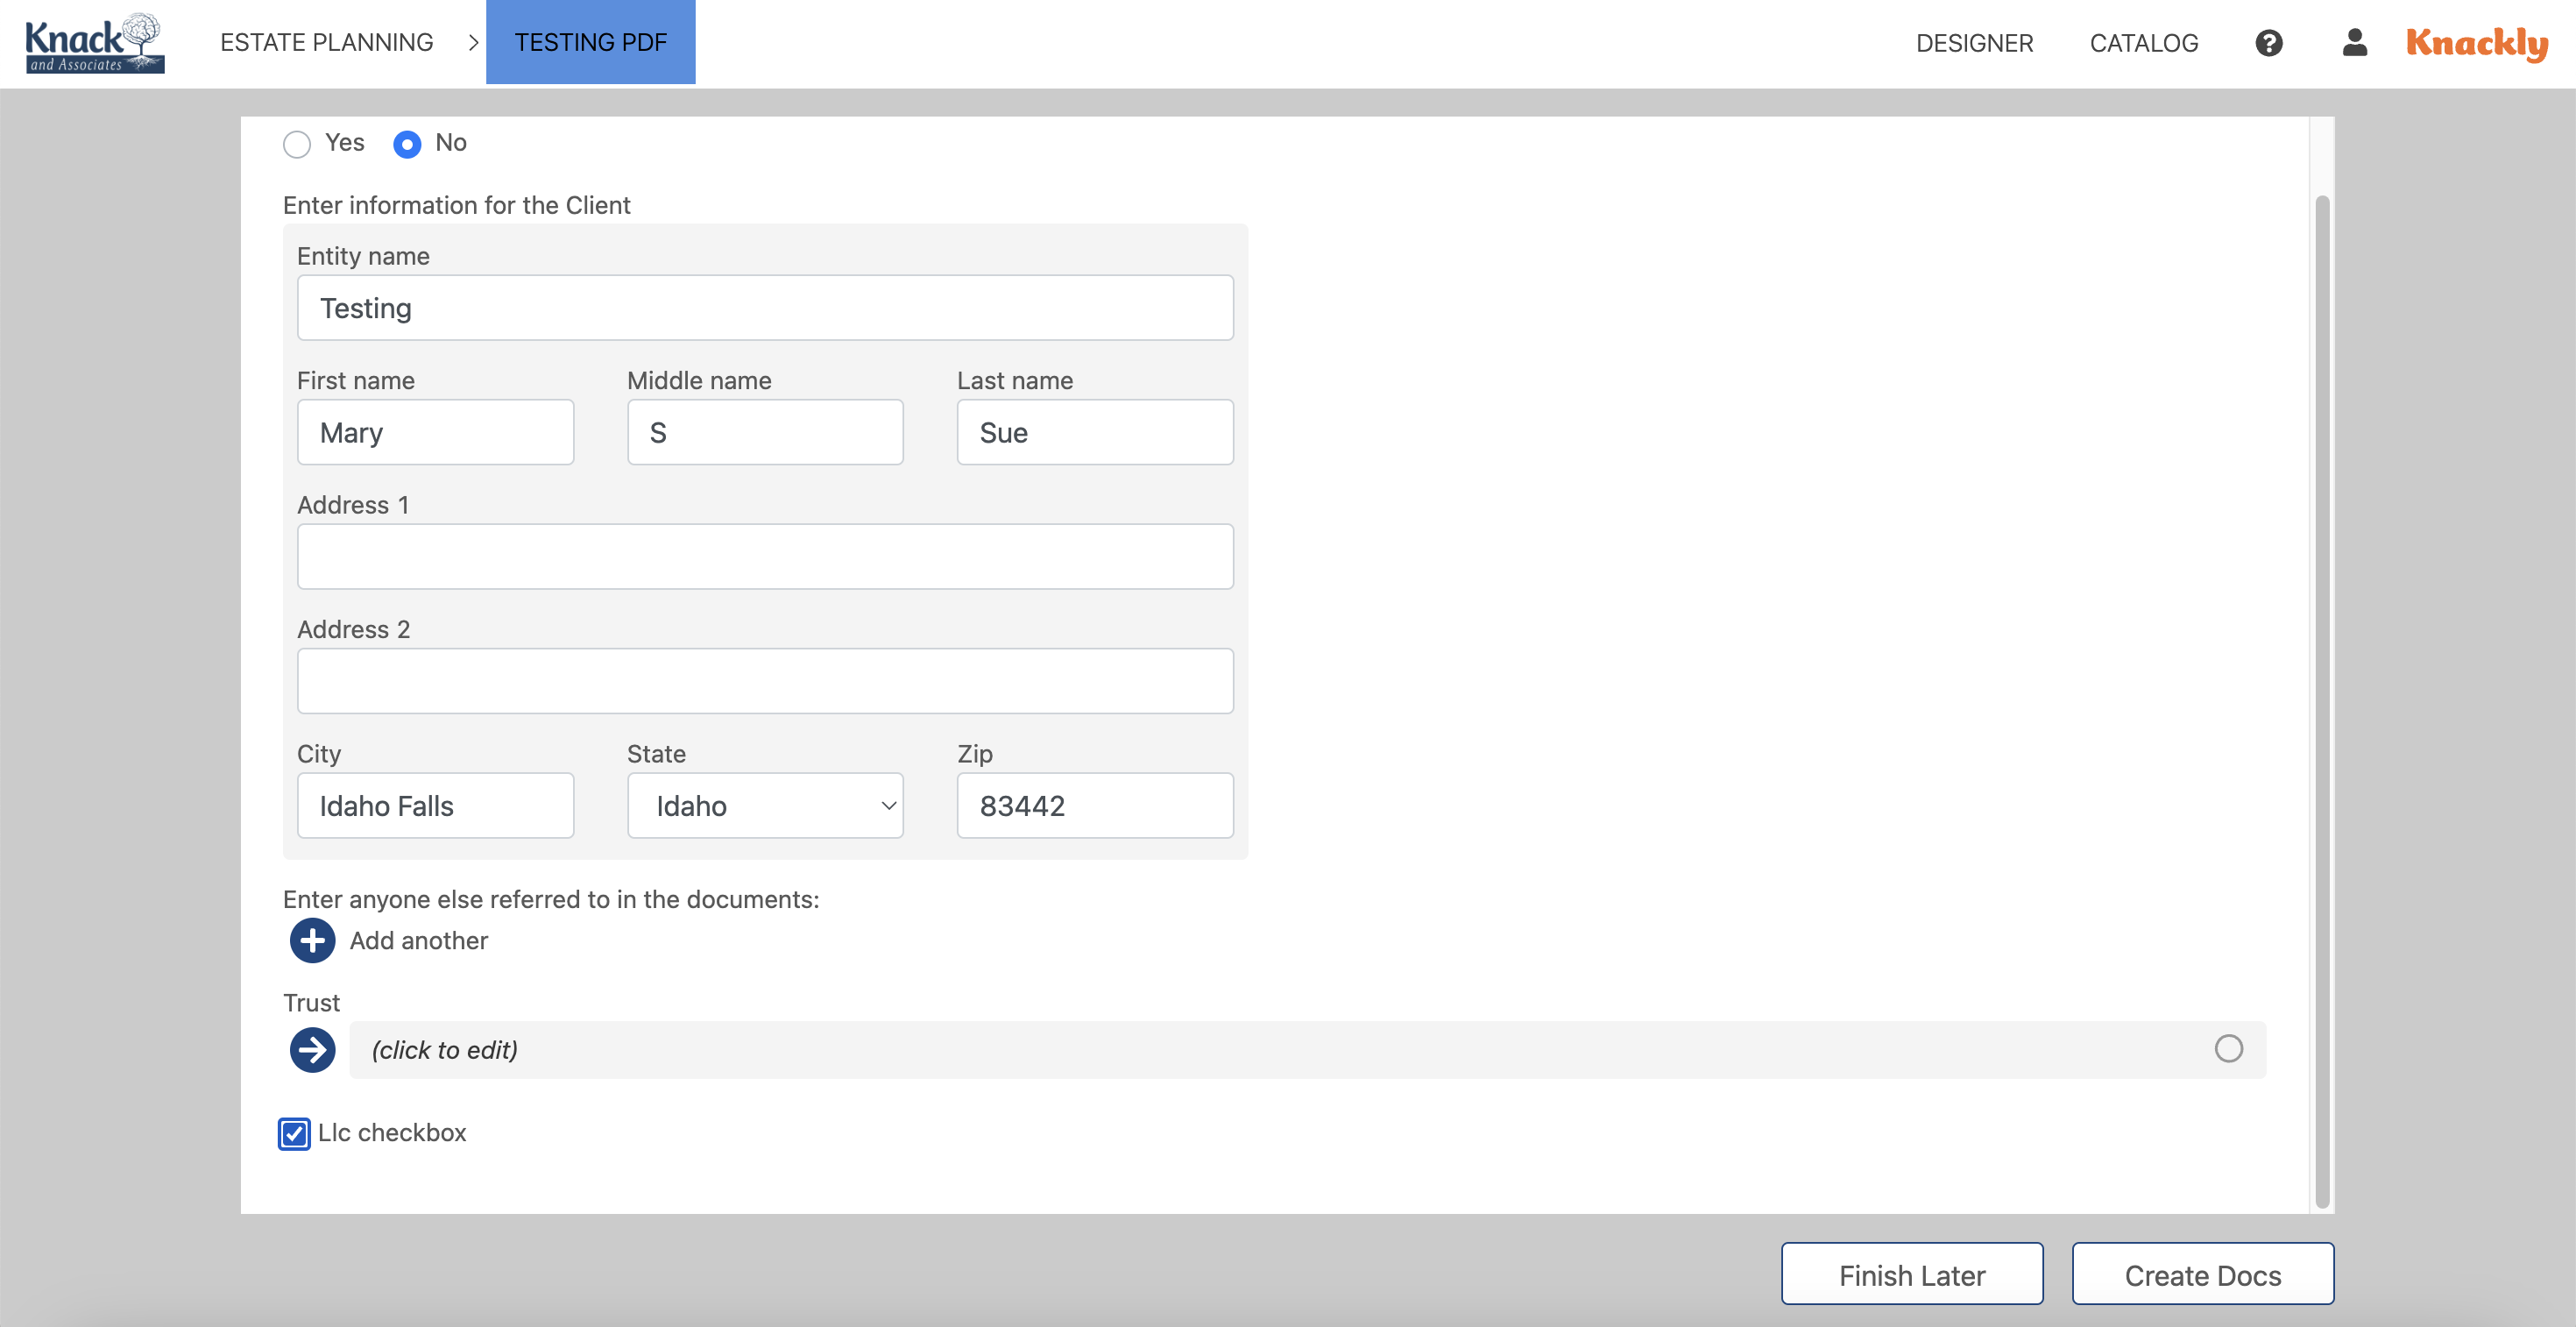Open the help question mark icon

(2268, 43)
